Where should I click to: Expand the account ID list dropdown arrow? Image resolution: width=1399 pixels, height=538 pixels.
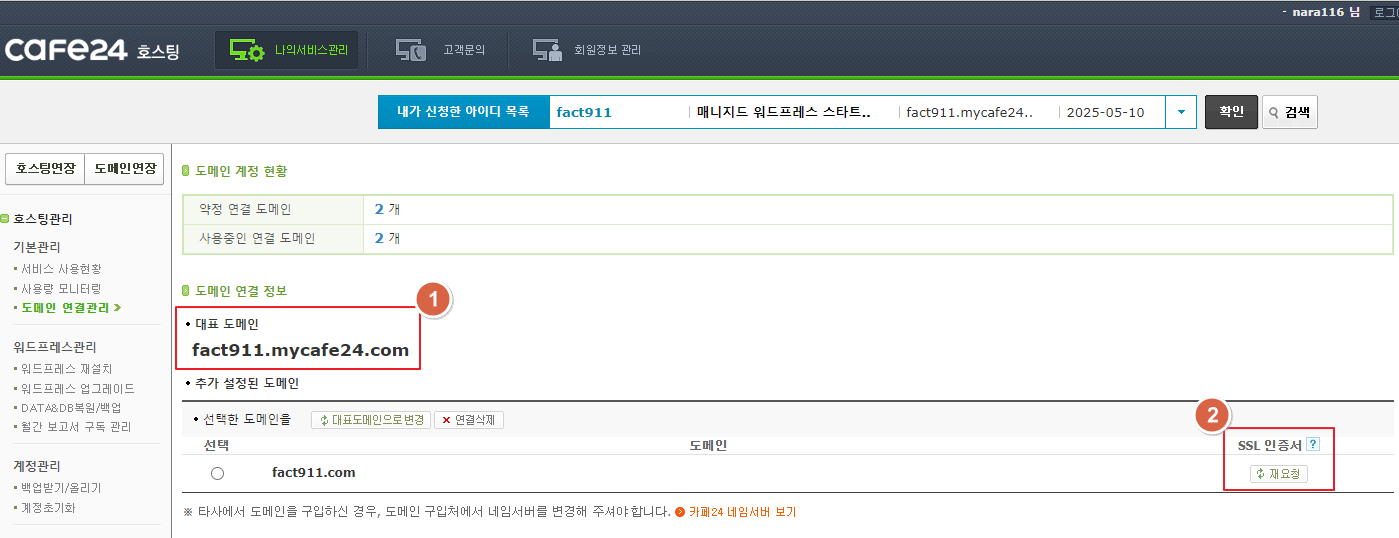tap(1181, 112)
